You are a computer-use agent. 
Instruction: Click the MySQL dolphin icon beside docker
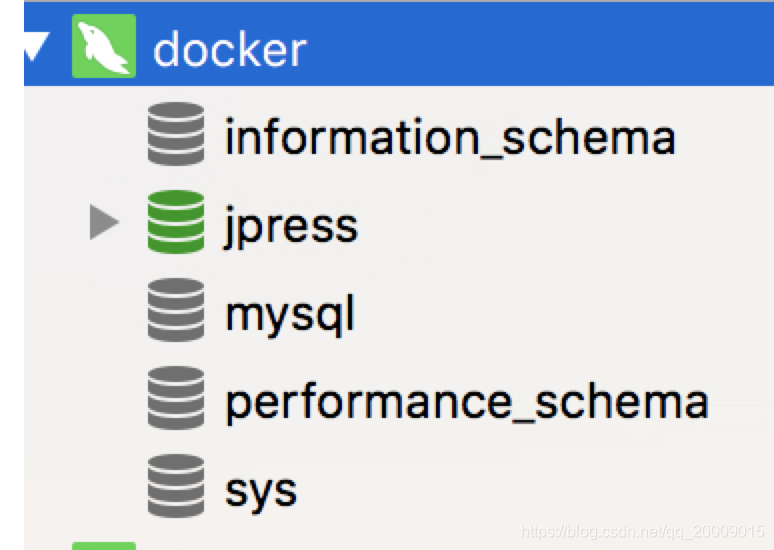pyautogui.click(x=104, y=46)
